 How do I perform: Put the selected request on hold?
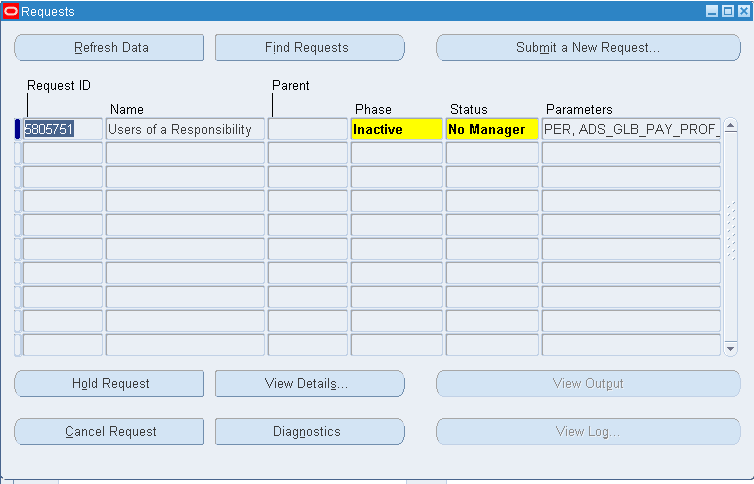pyautogui.click(x=109, y=383)
